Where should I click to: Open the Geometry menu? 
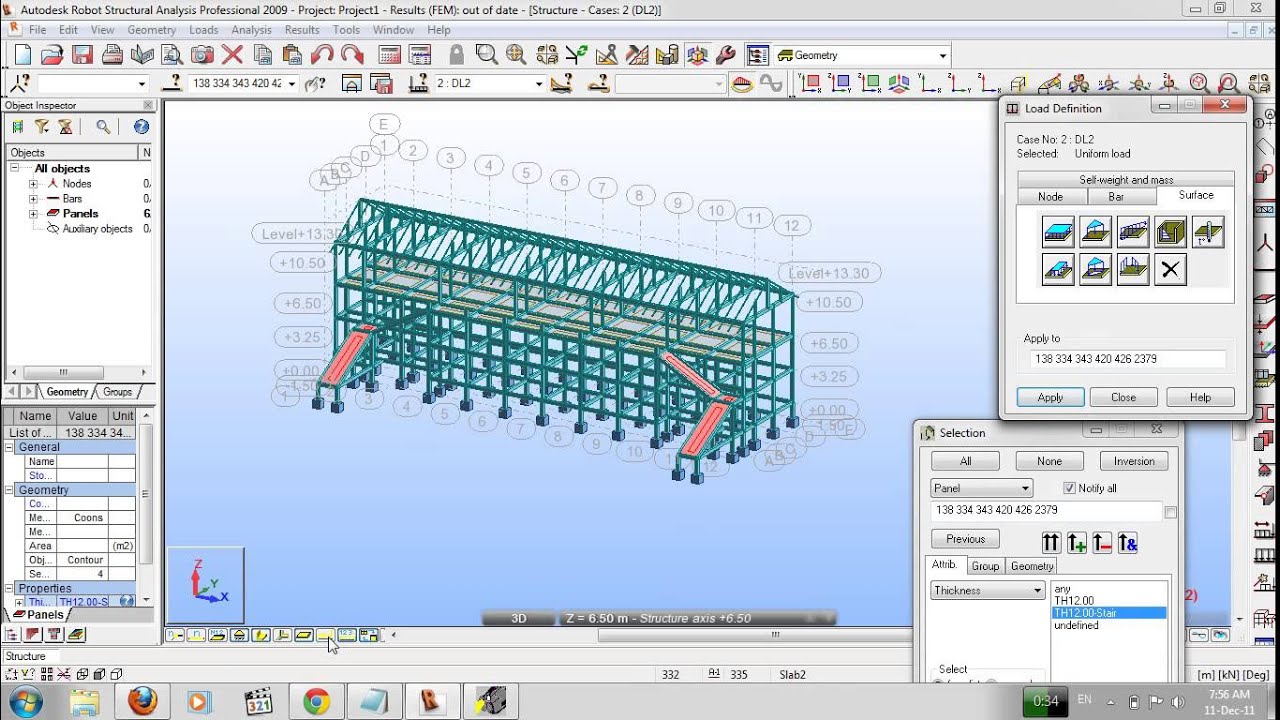coord(151,30)
